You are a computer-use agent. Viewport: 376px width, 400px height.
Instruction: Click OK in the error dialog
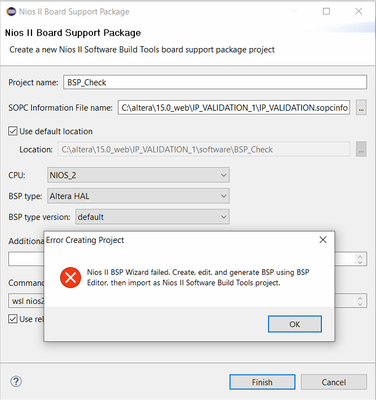click(295, 324)
